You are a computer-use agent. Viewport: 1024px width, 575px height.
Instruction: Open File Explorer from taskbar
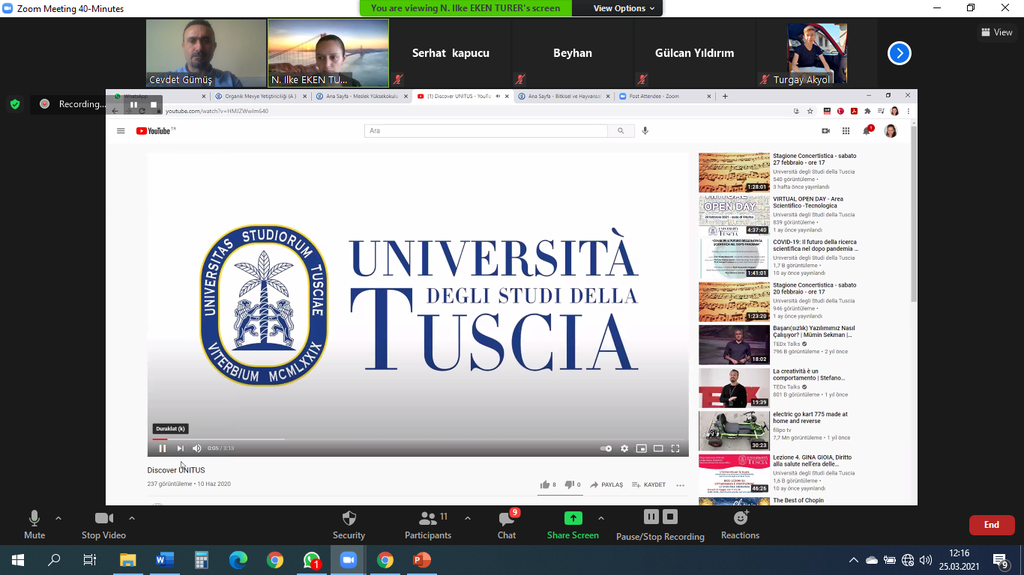click(x=127, y=560)
